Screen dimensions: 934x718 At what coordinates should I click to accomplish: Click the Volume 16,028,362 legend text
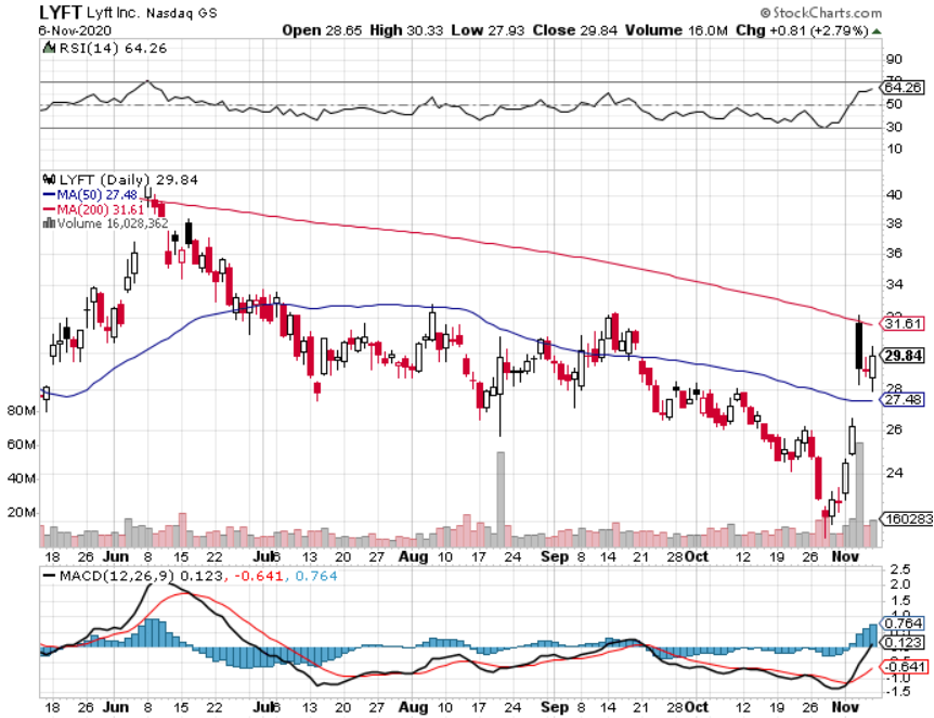pos(113,223)
